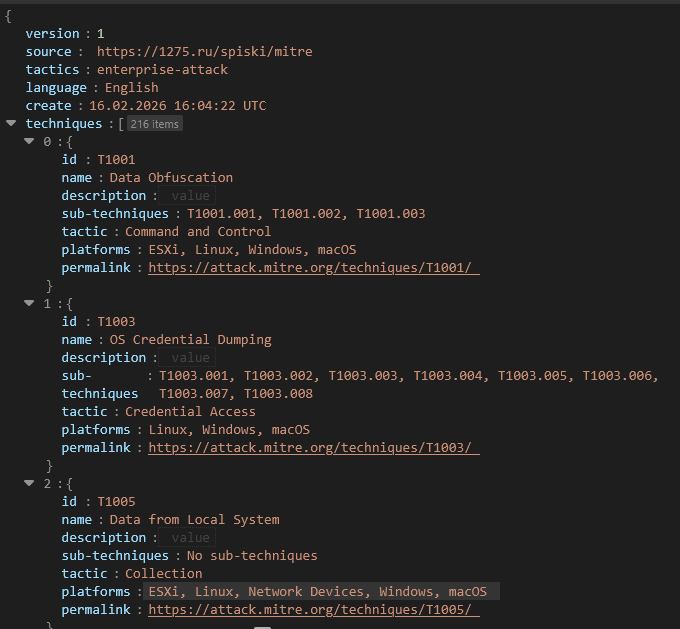Select the enterprise-attack tactics value
Viewport: 680px width, 629px height.
pyautogui.click(x=162, y=70)
